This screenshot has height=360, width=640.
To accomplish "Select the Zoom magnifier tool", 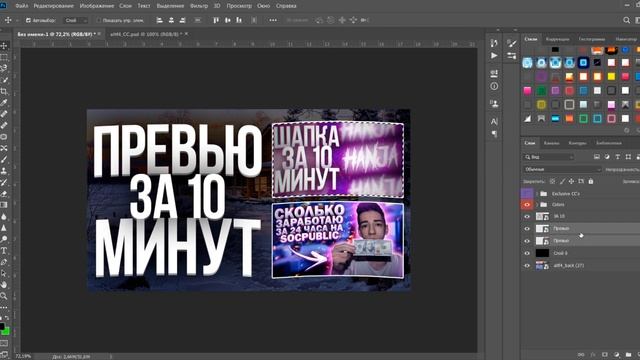I will click(4, 296).
